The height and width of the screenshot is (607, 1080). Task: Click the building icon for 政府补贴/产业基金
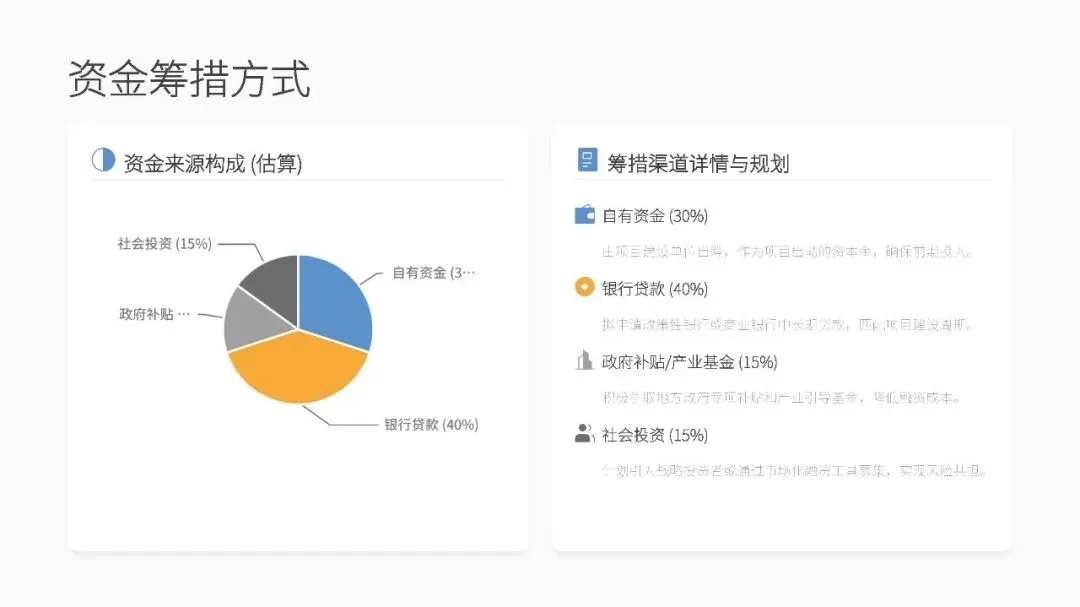(584, 360)
